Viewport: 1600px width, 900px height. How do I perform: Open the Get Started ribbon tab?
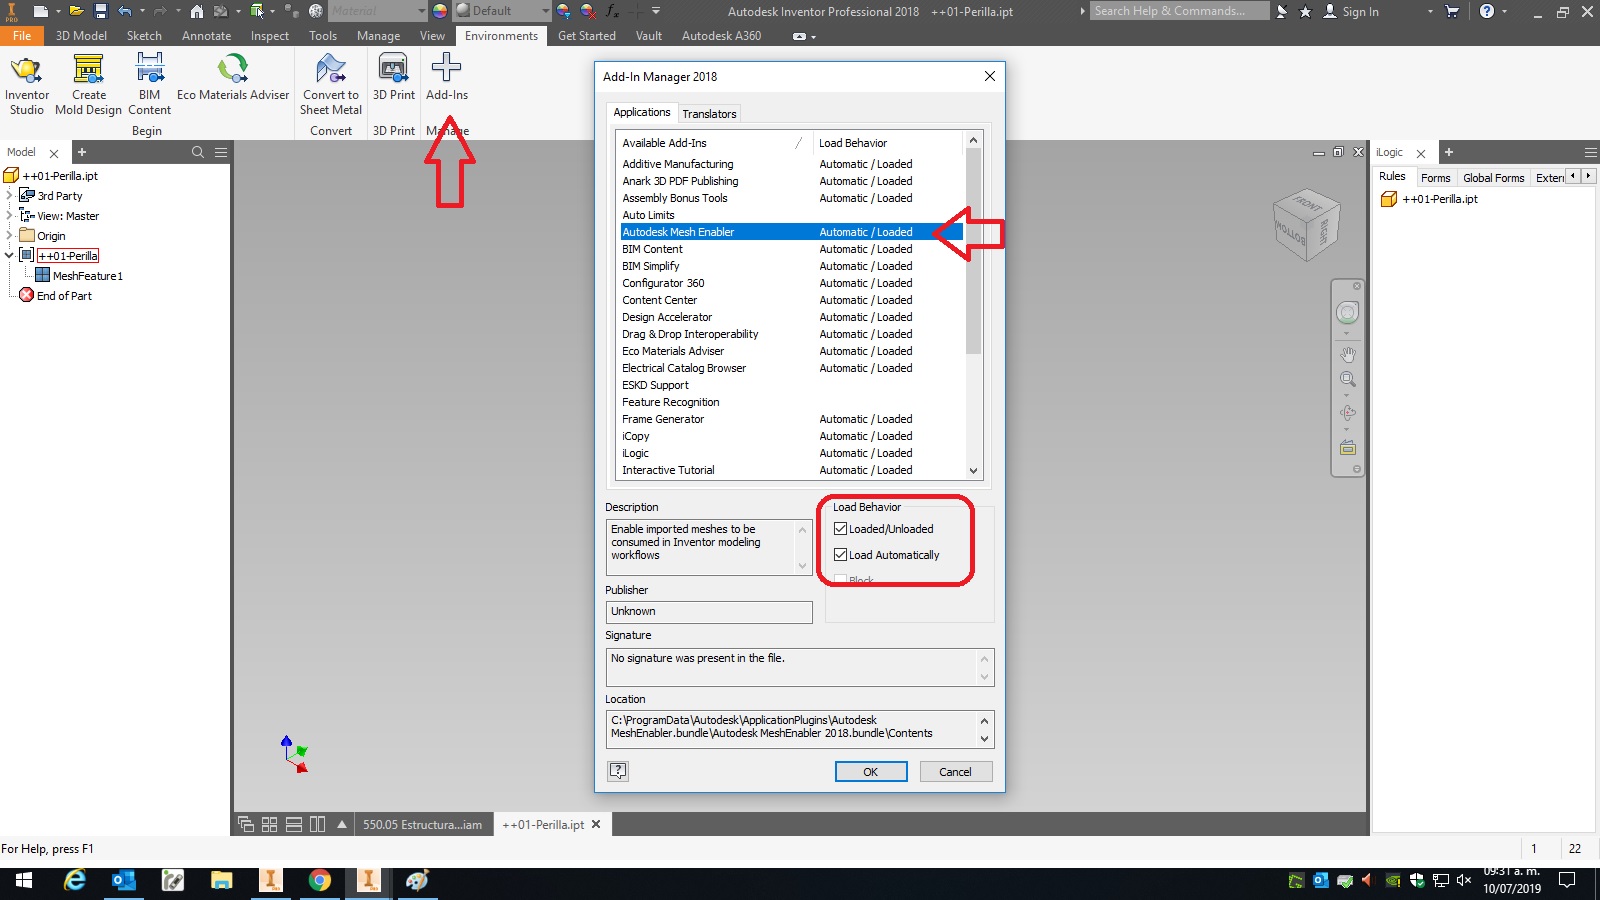pyautogui.click(x=586, y=35)
